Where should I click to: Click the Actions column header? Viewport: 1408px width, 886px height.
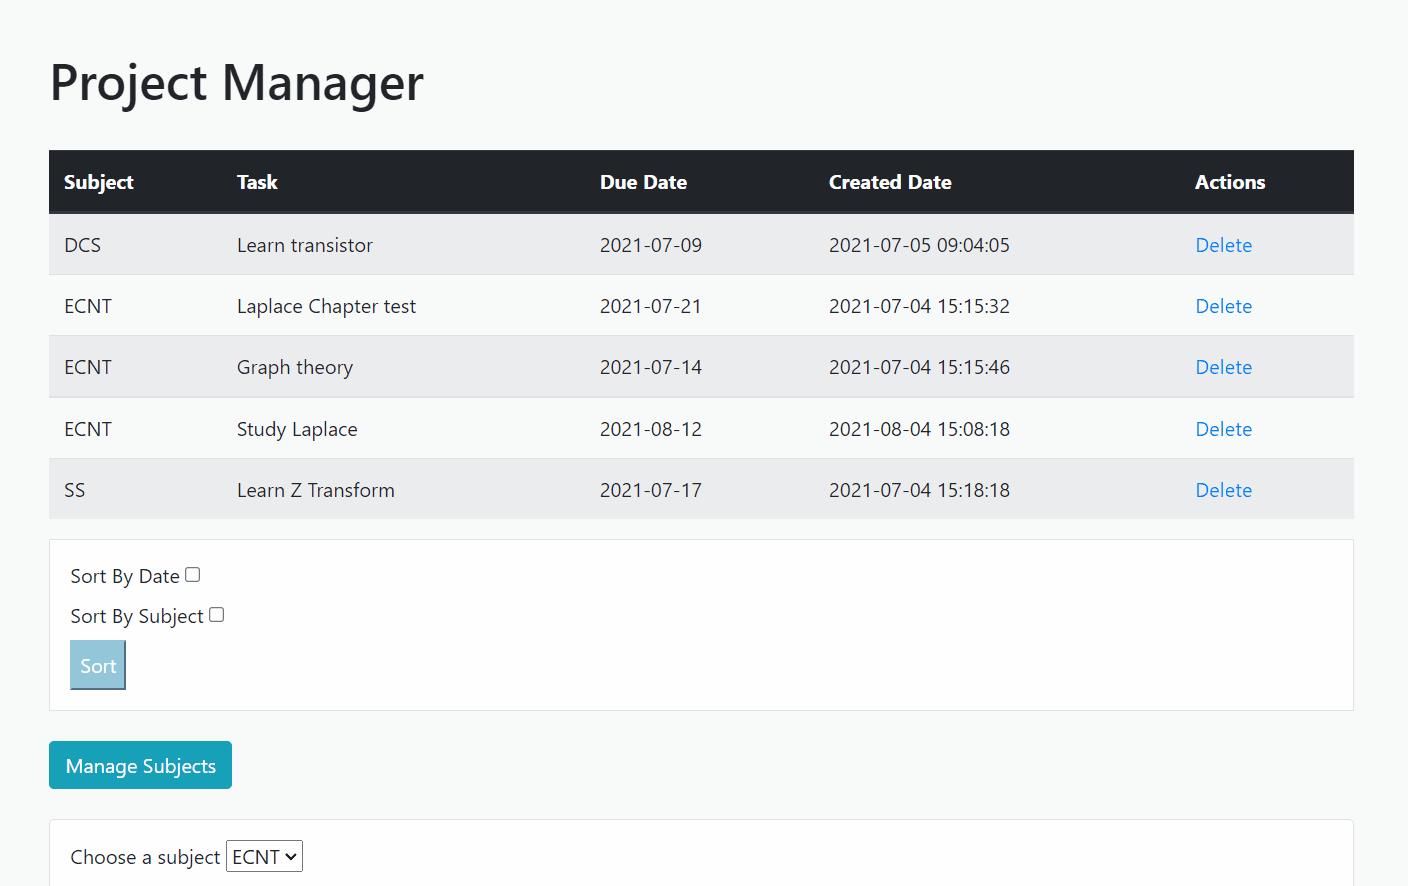coord(1230,182)
